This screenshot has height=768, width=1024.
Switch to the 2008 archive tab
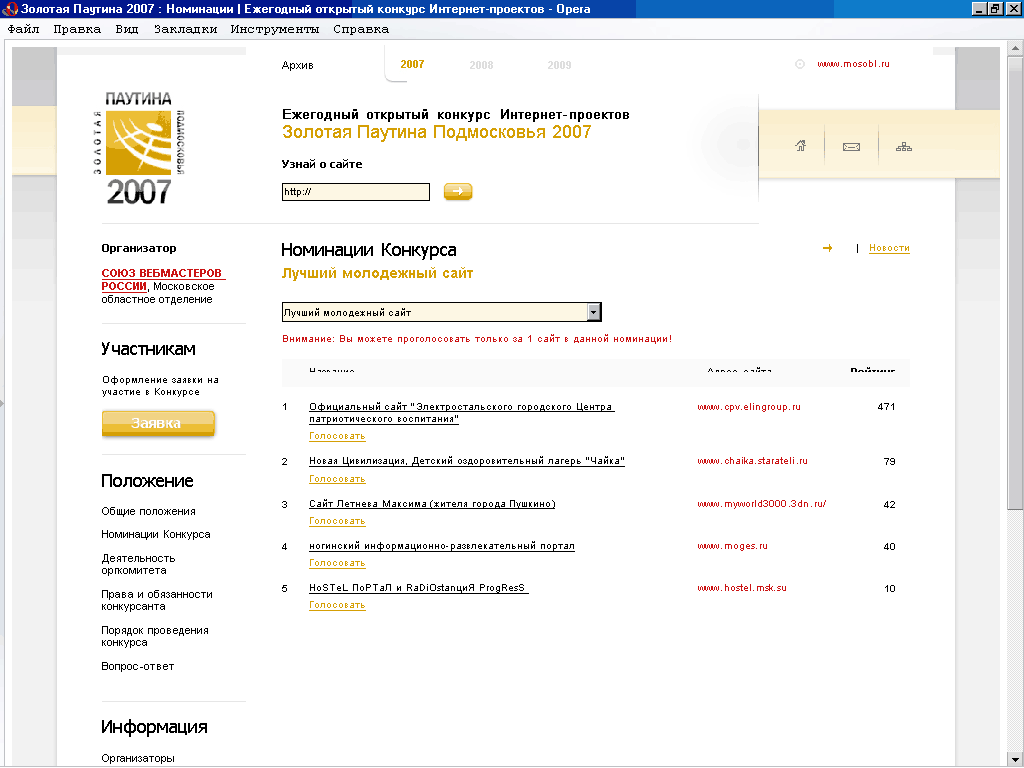pos(481,65)
